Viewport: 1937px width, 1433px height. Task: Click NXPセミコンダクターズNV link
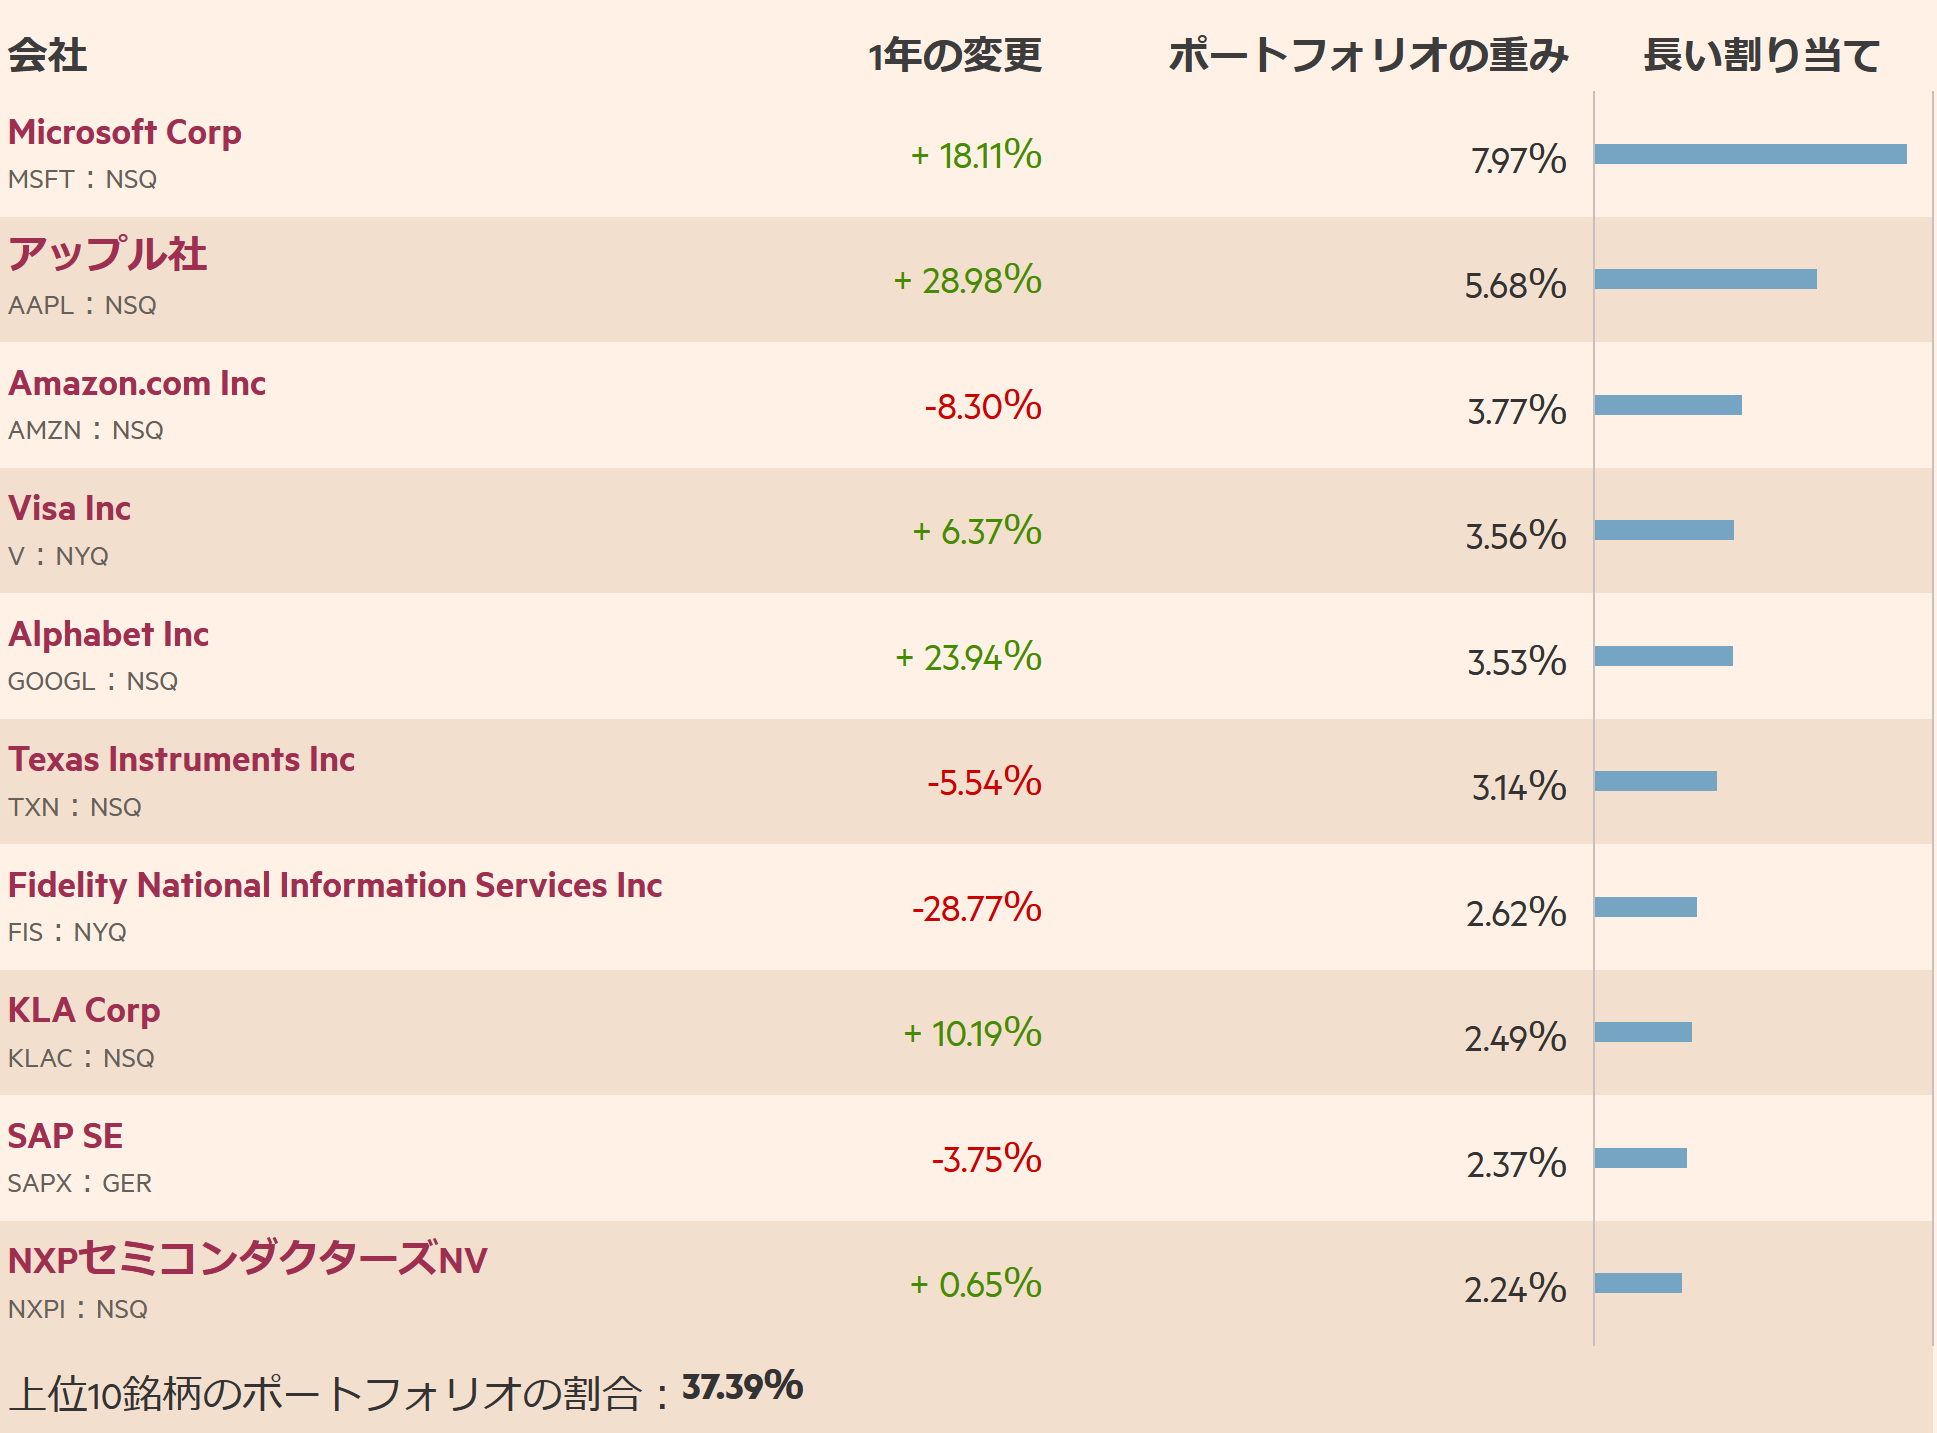[x=248, y=1260]
